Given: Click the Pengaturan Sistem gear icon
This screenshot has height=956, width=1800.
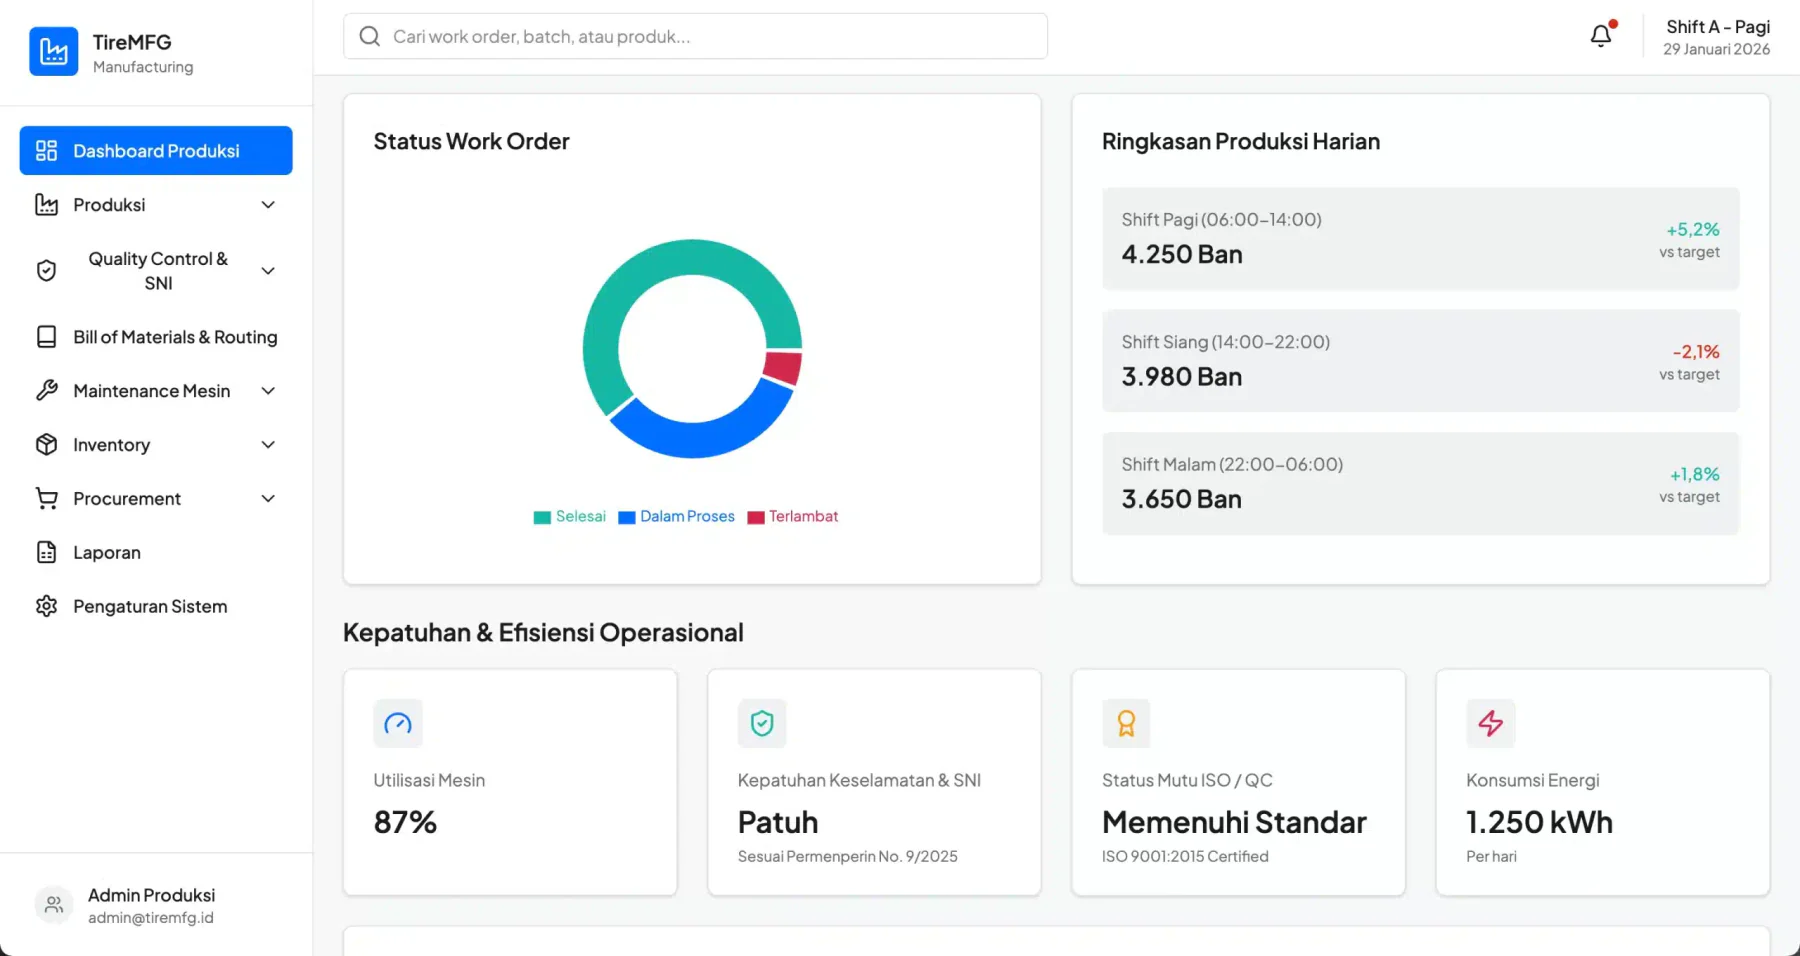Looking at the screenshot, I should coord(47,606).
